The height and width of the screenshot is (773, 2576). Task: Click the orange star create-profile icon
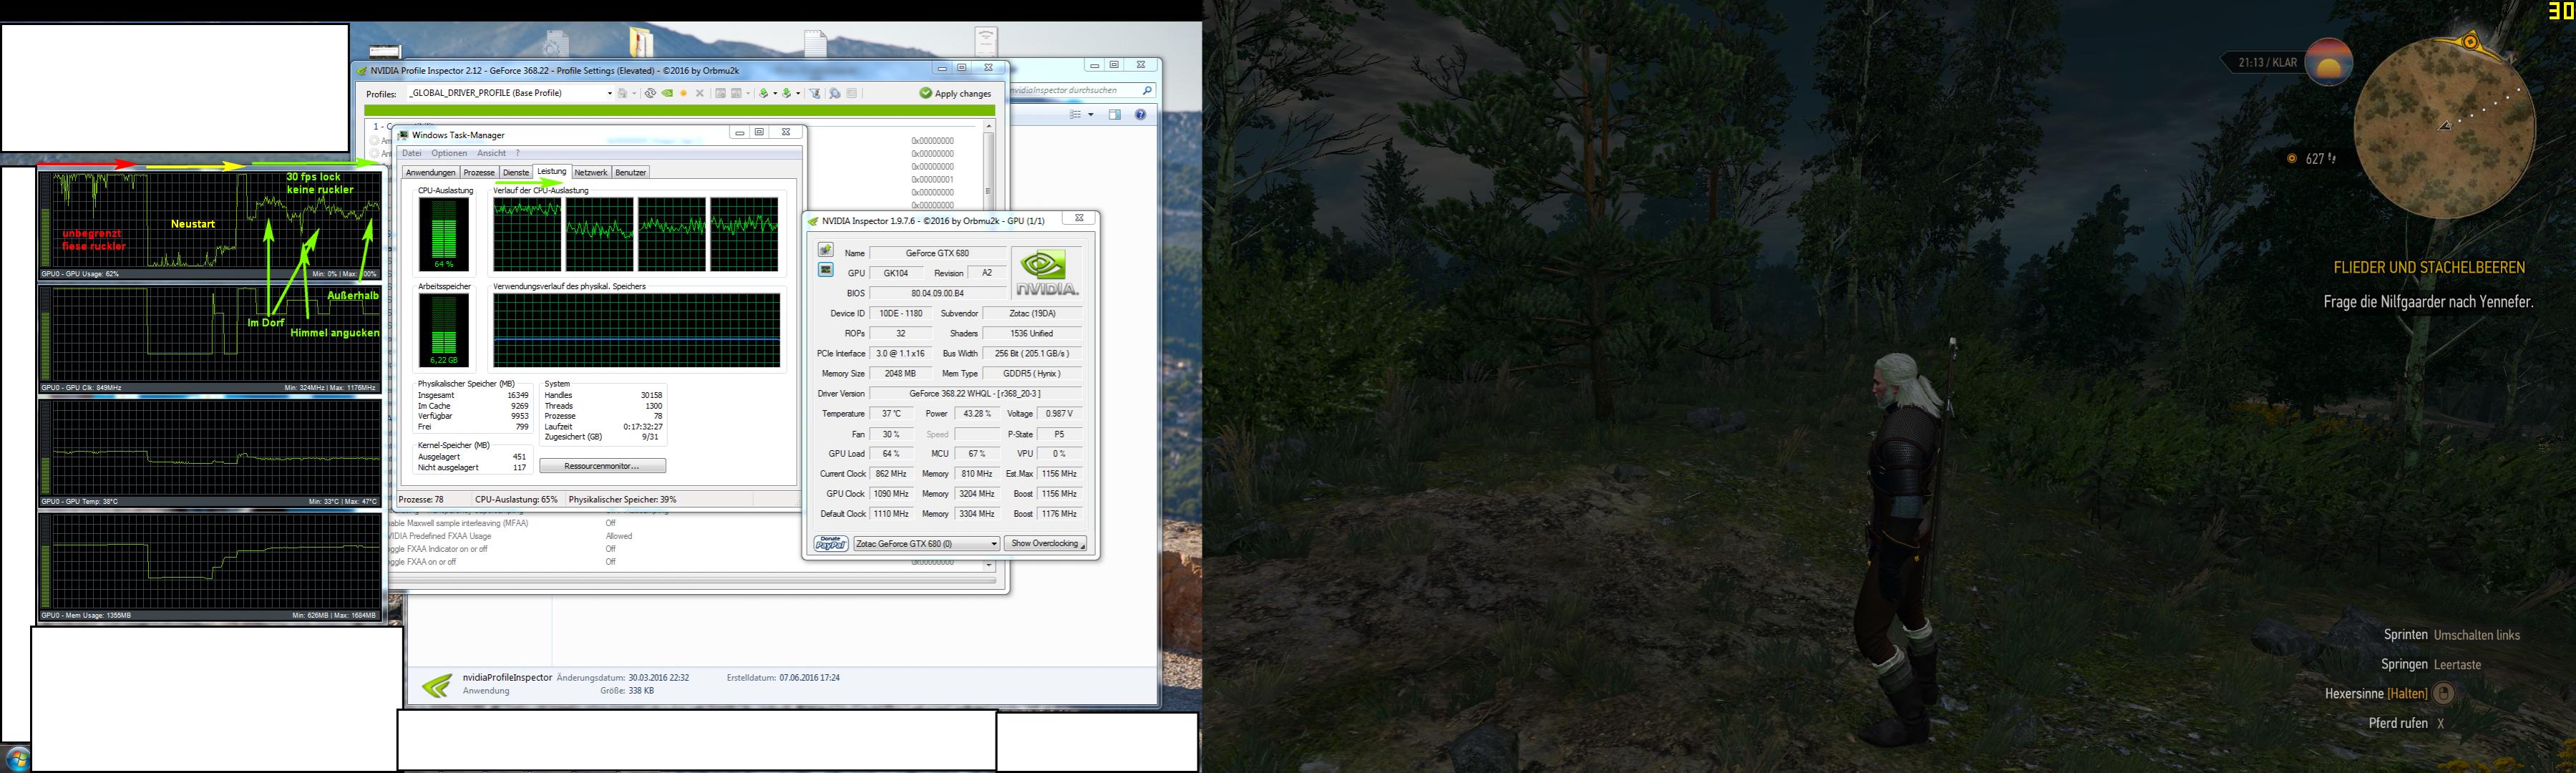(x=683, y=94)
